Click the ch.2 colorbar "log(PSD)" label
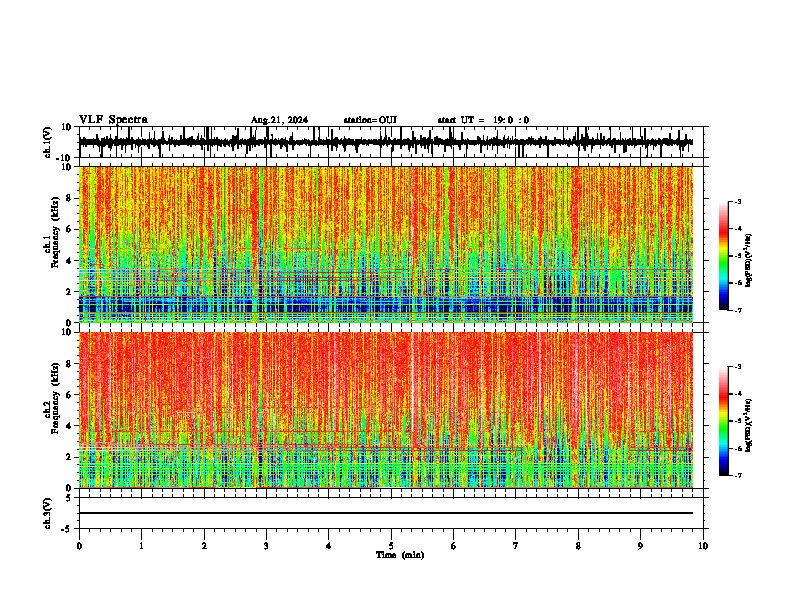792x612 pixels. (749, 426)
